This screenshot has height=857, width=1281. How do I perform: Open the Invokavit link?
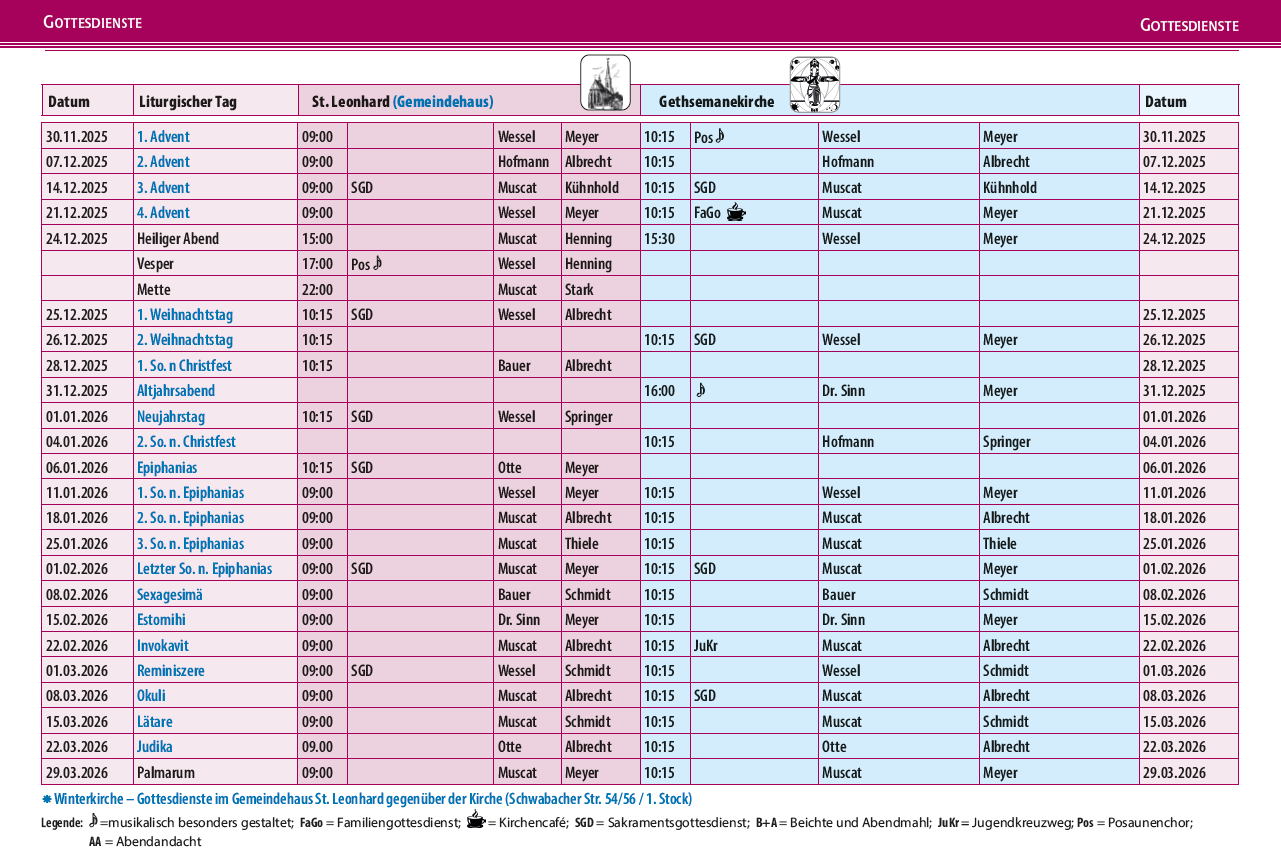point(162,645)
